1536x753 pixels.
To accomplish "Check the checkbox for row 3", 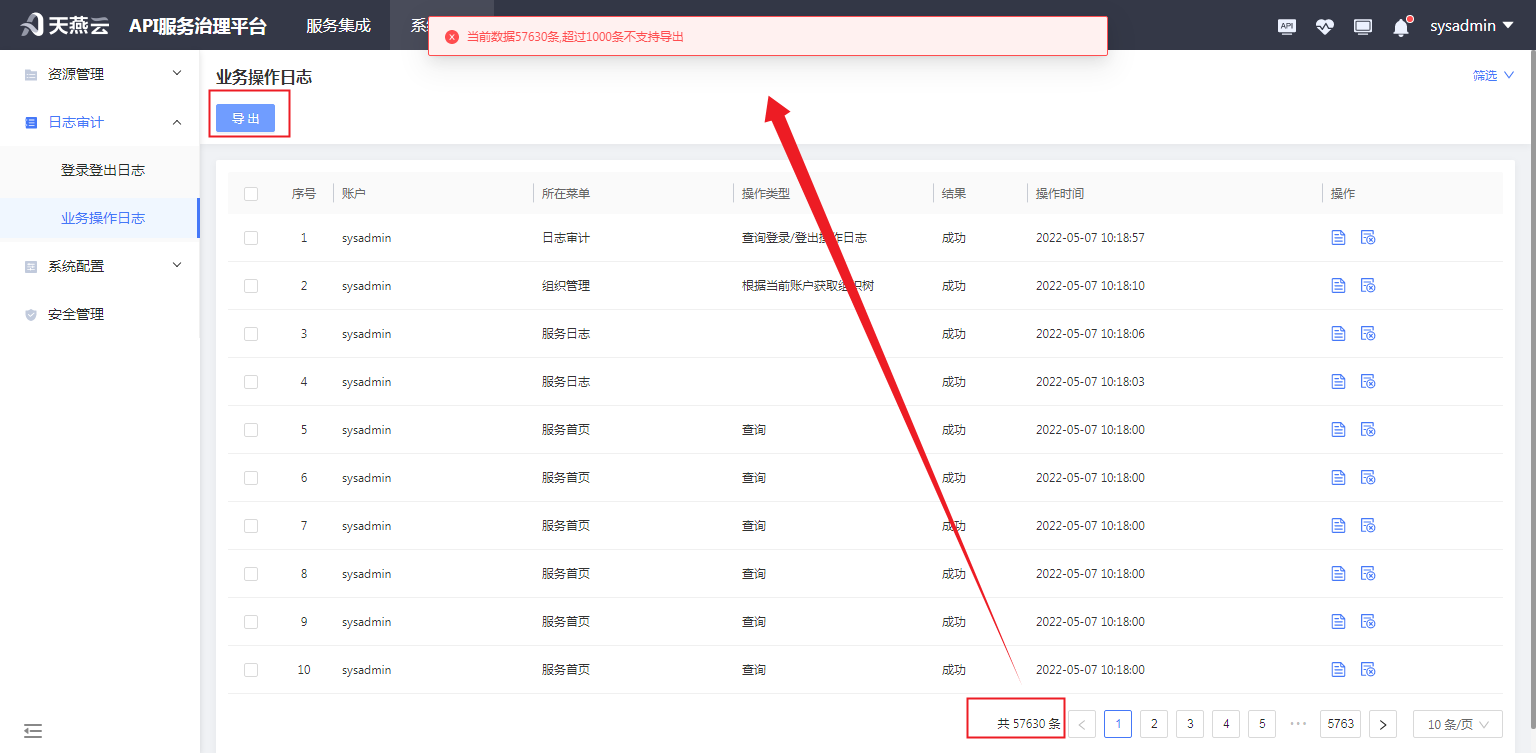I will click(251, 334).
